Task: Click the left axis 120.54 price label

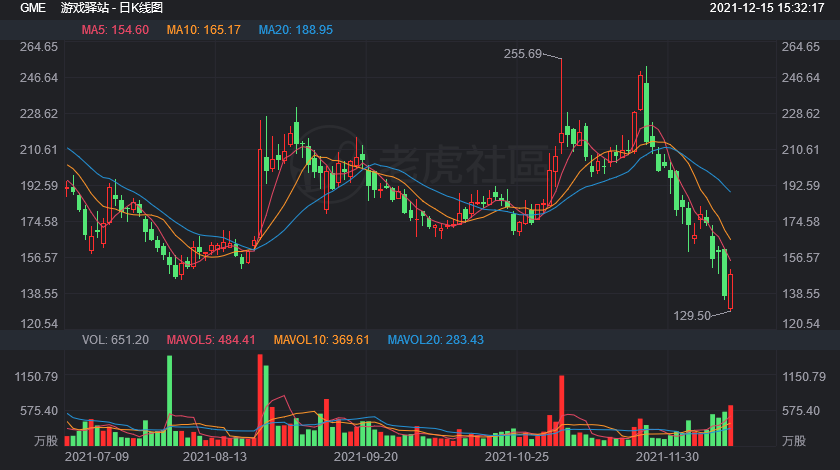Action: [39, 323]
